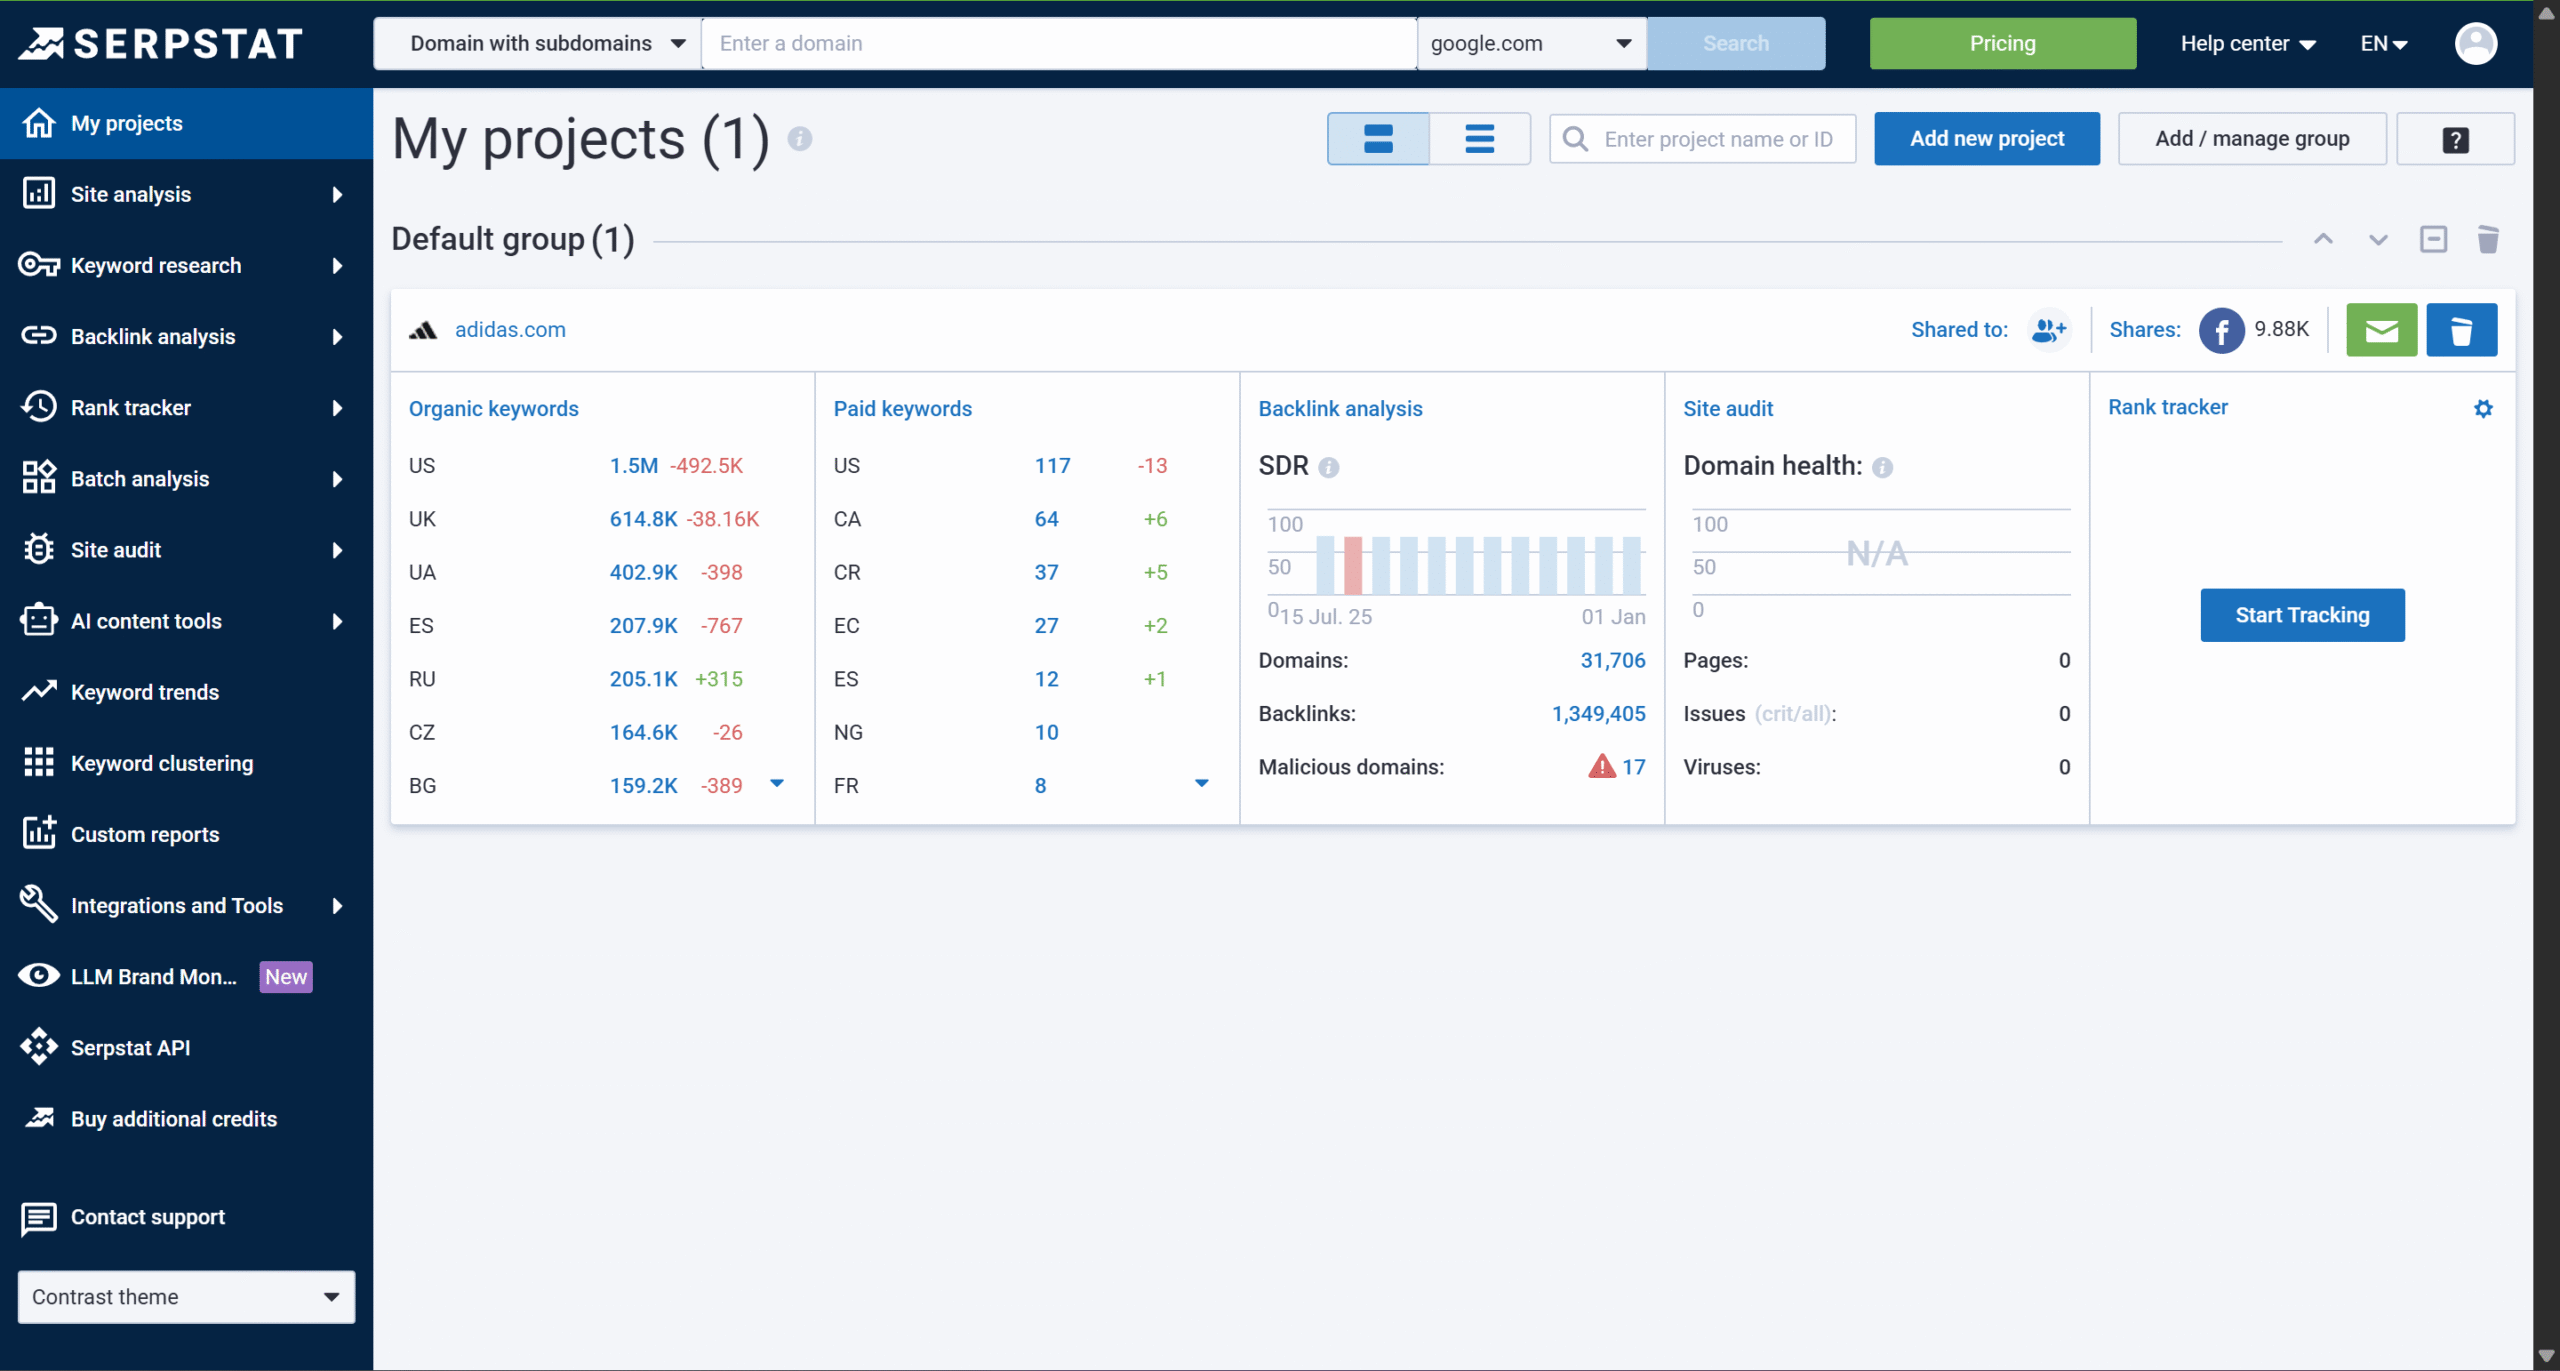Open the Site audit tool
Image resolution: width=2560 pixels, height=1371 pixels.
pyautogui.click(x=116, y=549)
